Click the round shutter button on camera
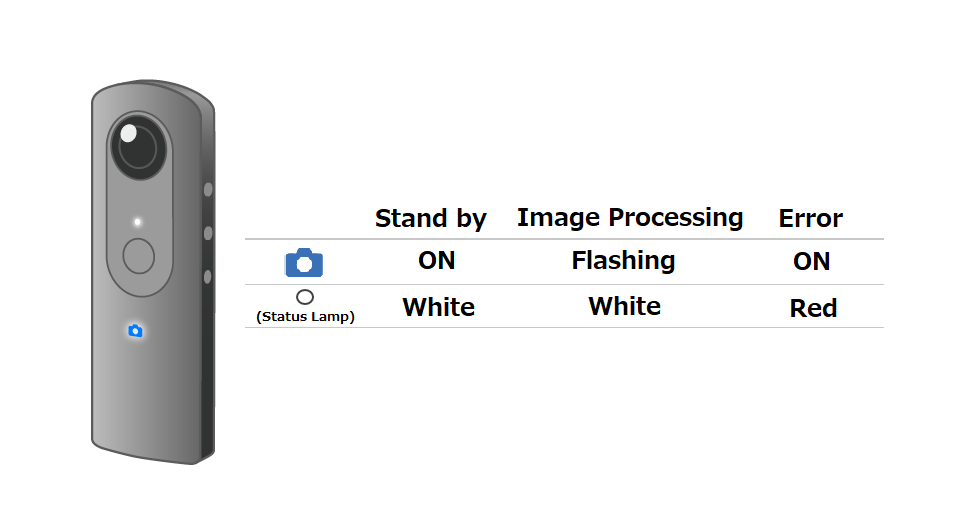The image size is (960, 520). pyautogui.click(x=138, y=255)
